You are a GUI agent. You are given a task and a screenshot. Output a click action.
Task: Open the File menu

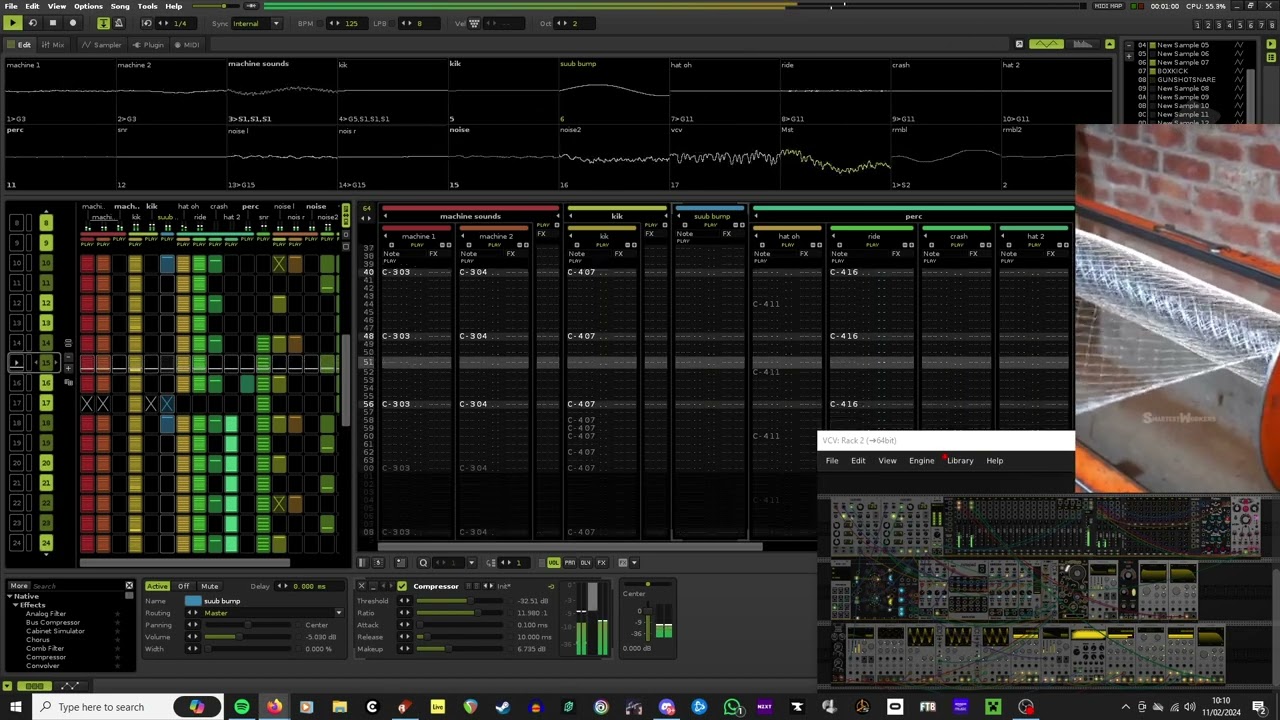click(10, 6)
